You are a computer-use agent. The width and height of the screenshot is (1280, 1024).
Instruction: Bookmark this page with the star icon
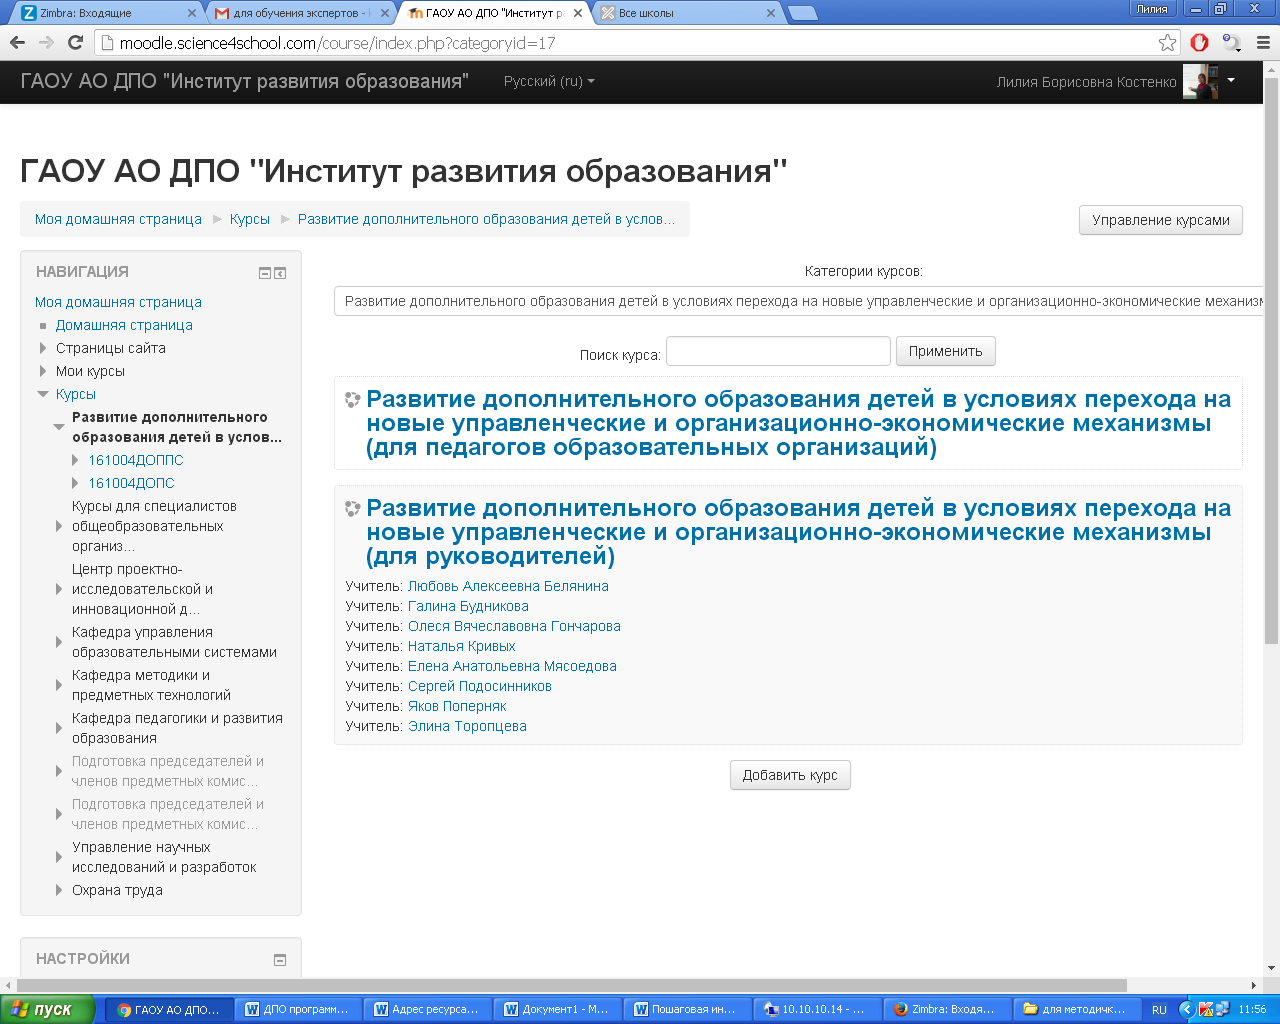click(1167, 42)
